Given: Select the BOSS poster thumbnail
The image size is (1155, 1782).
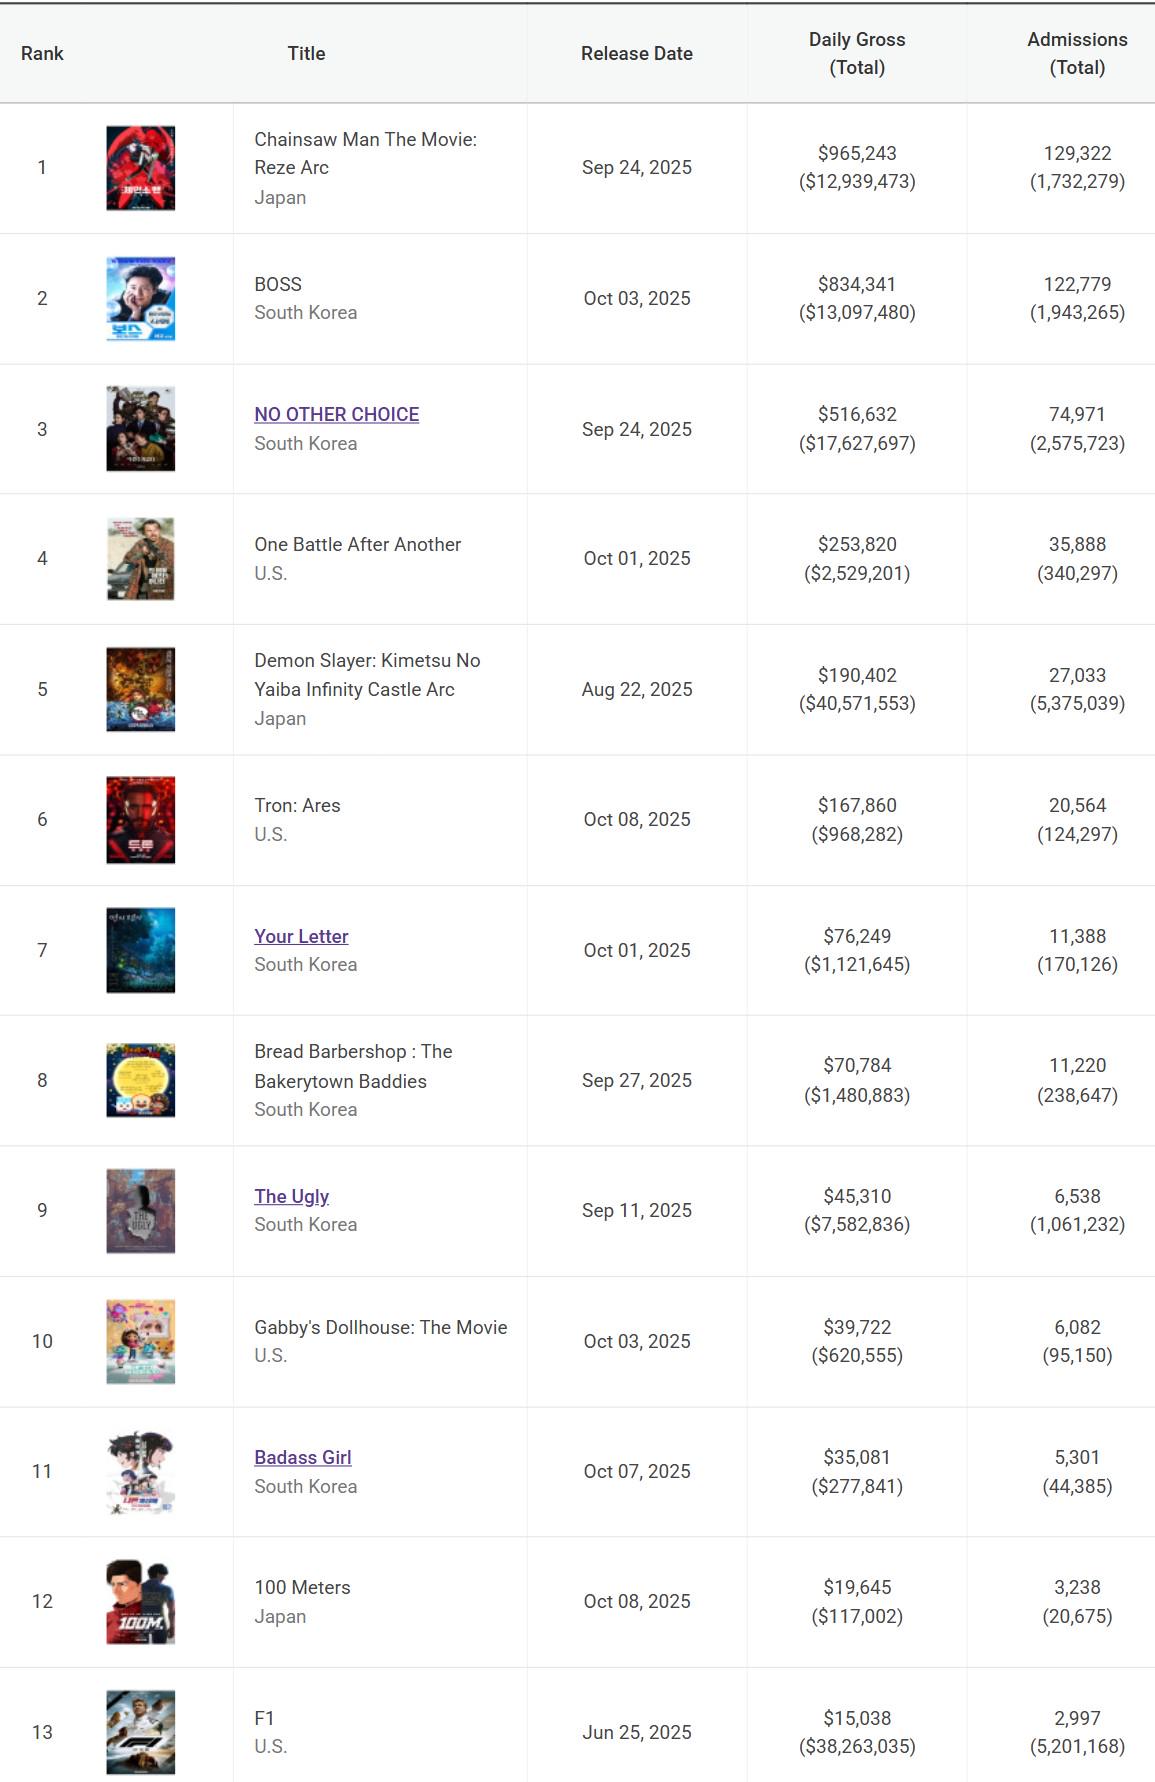Looking at the screenshot, I should (x=141, y=298).
